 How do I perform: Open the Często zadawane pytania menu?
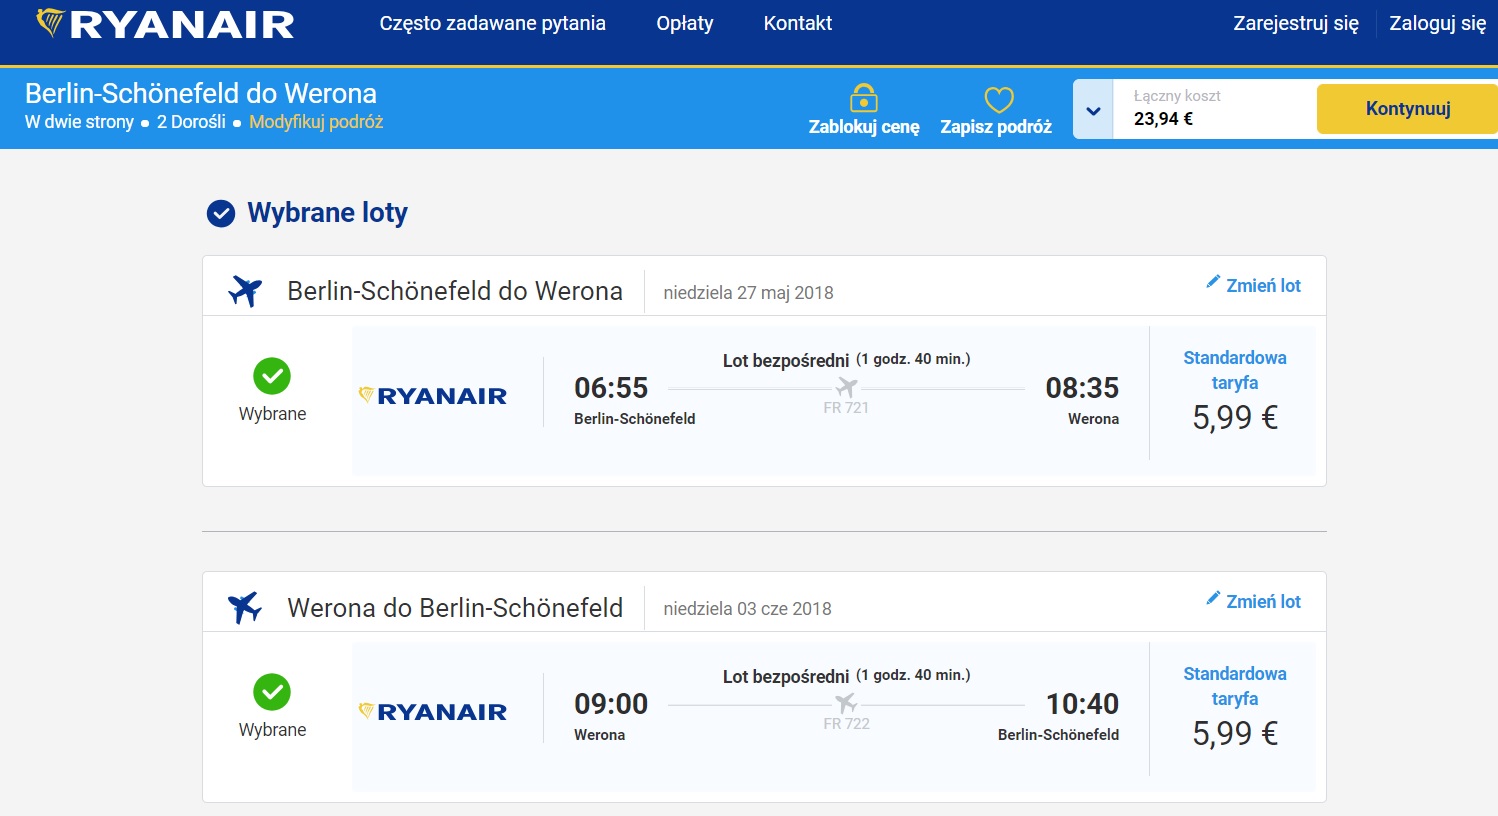pos(492,23)
